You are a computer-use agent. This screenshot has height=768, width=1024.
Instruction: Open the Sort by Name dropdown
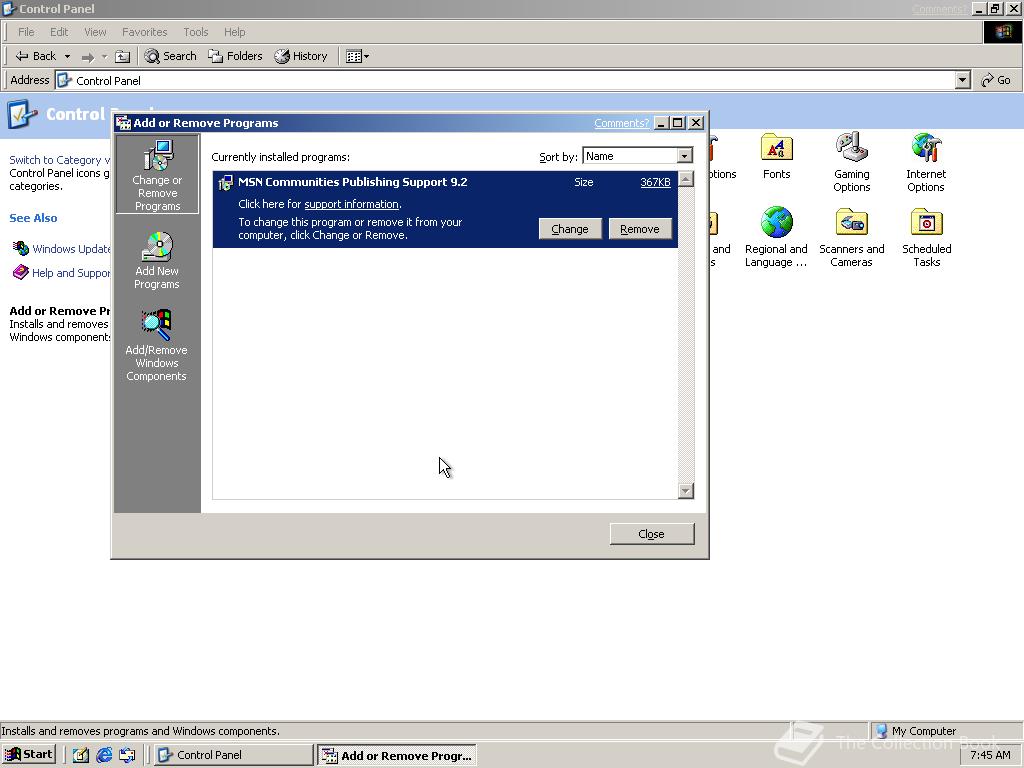(684, 156)
